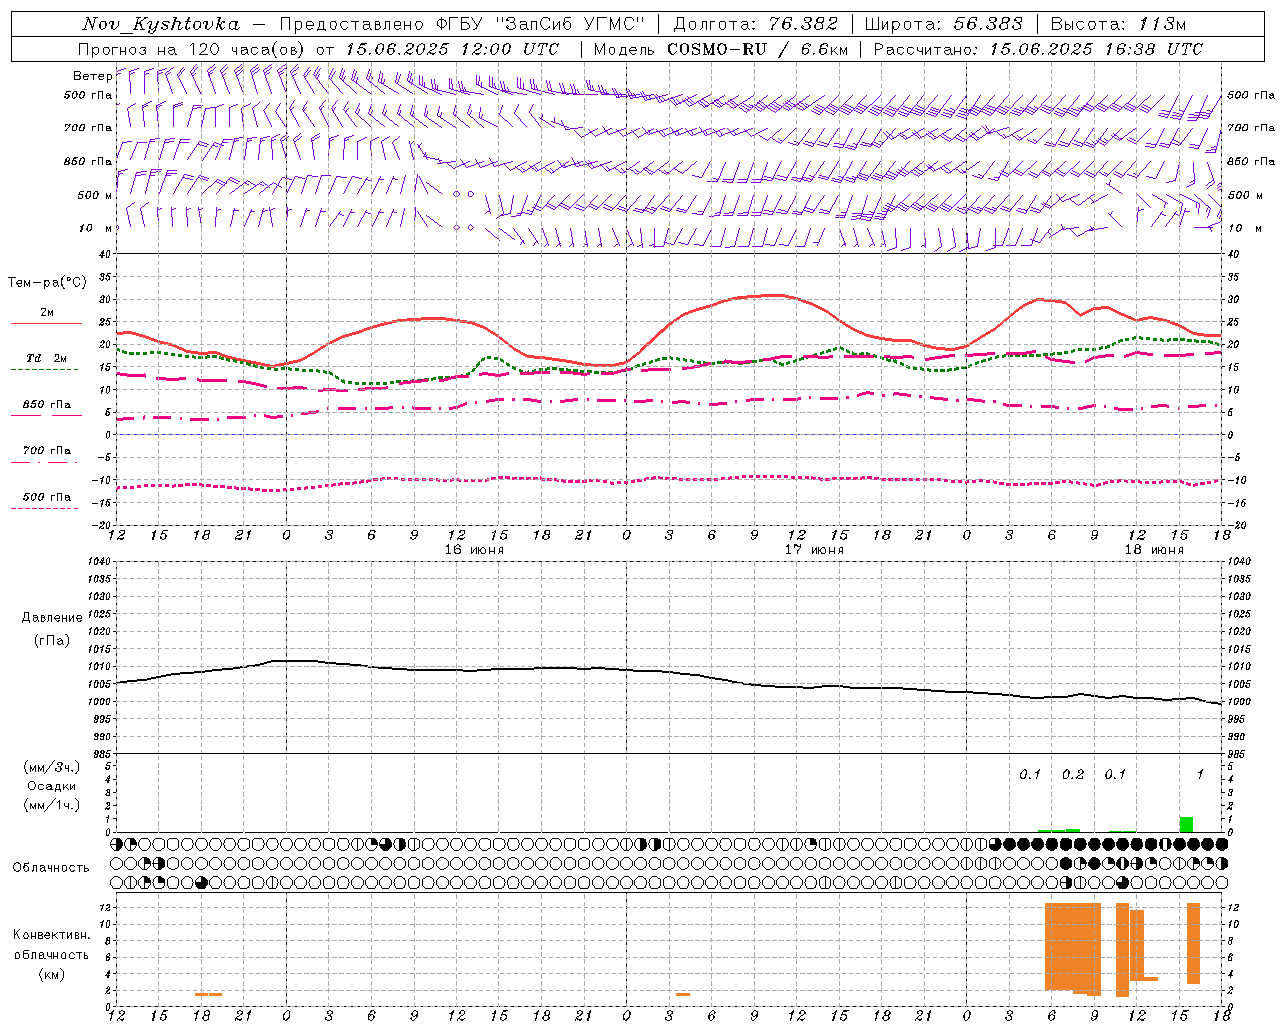
Task: Click the 'Осадки' precipitation label
Action: pyautogui.click(x=52, y=786)
